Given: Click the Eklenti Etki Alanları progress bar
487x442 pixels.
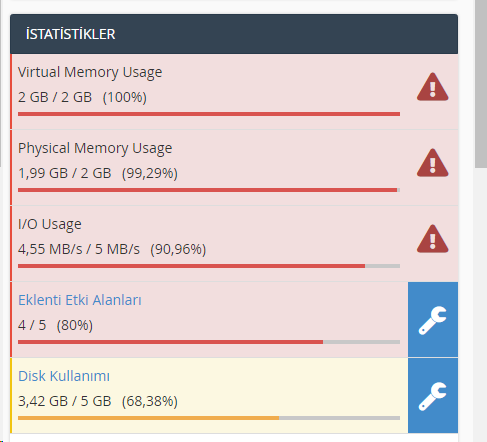Looking at the screenshot, I should tap(209, 342).
